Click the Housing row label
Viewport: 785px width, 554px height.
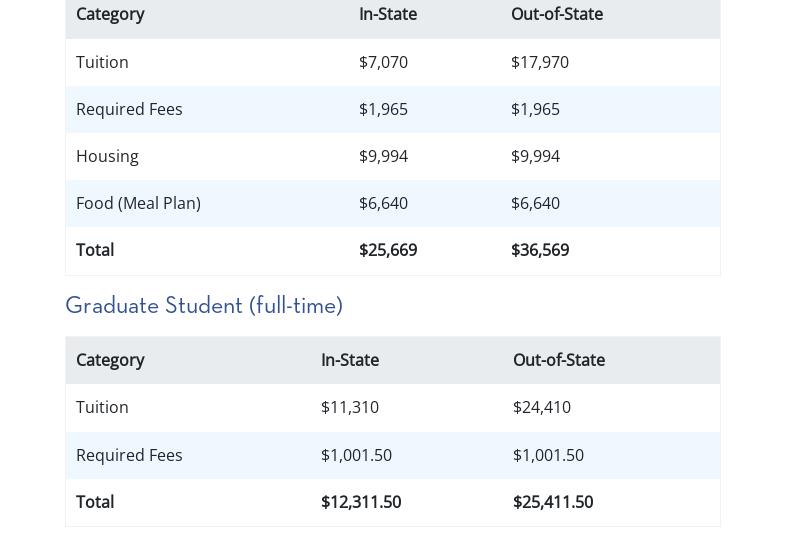tap(107, 156)
